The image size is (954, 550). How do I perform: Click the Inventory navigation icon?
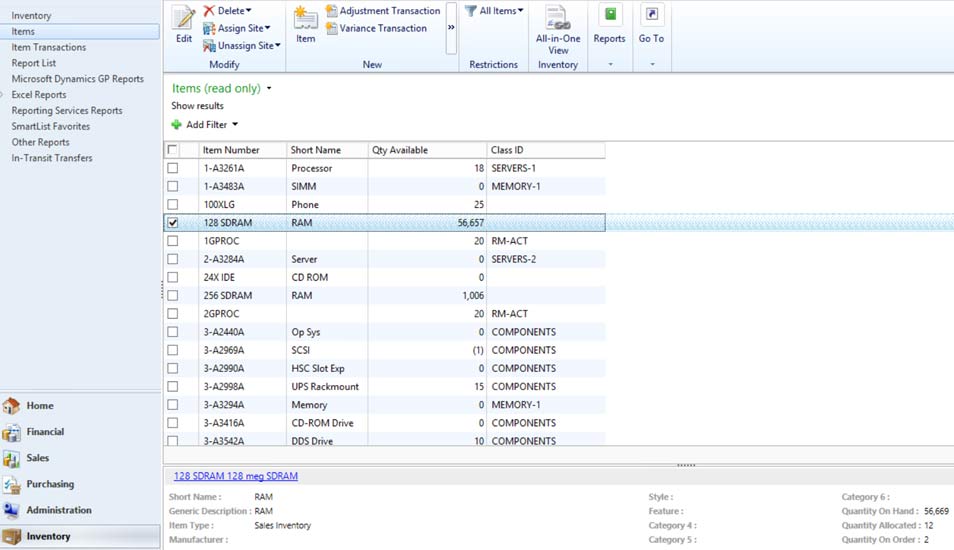12,537
